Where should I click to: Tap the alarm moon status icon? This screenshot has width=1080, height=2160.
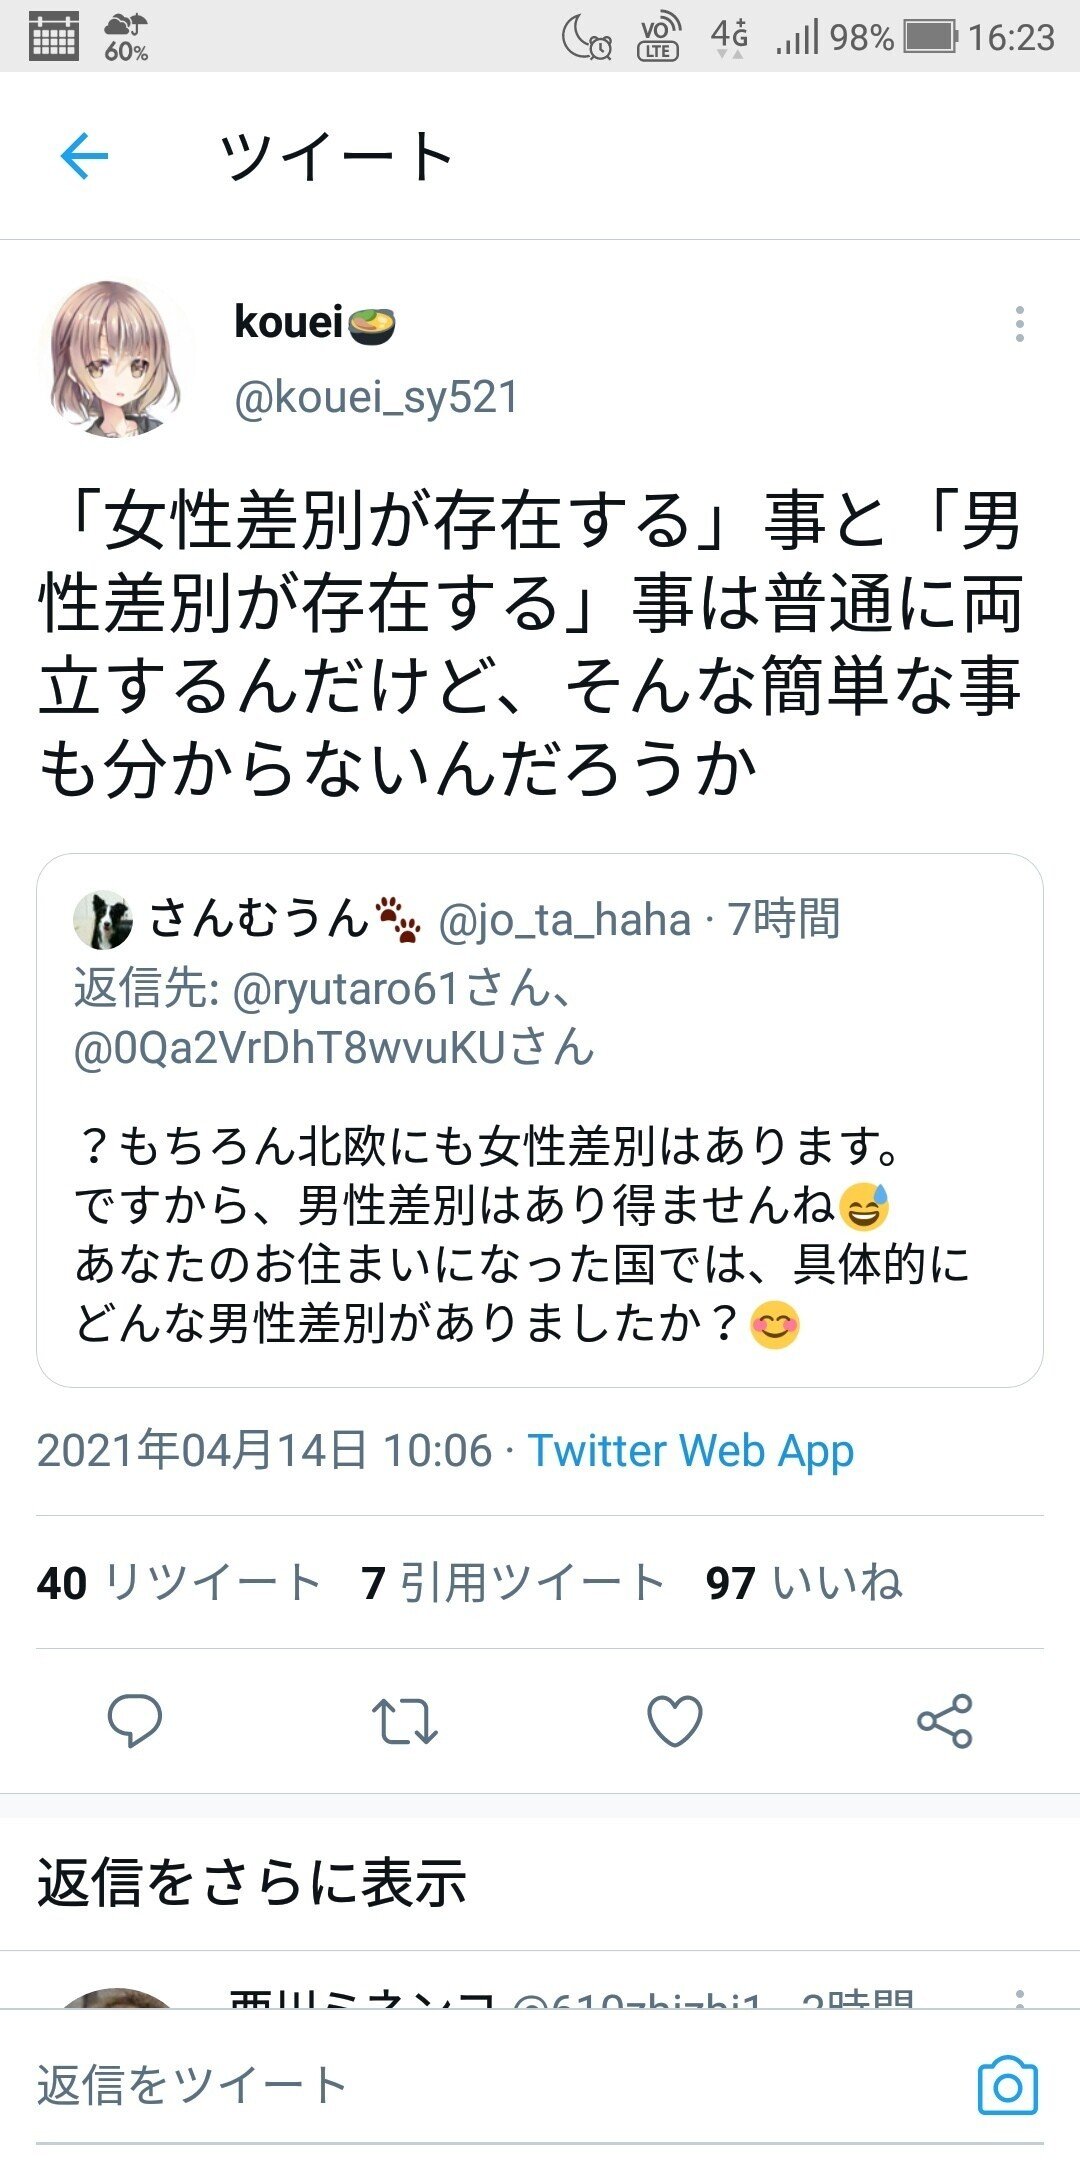click(587, 38)
